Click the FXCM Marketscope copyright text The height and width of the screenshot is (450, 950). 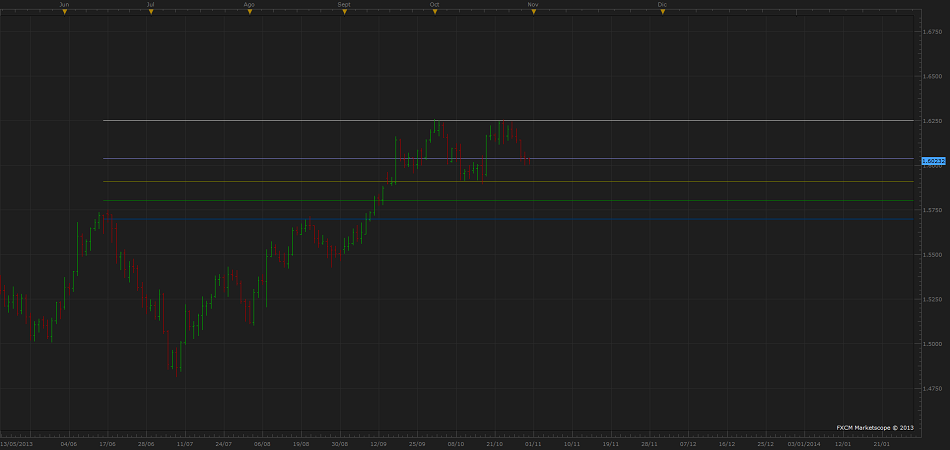tap(875, 427)
